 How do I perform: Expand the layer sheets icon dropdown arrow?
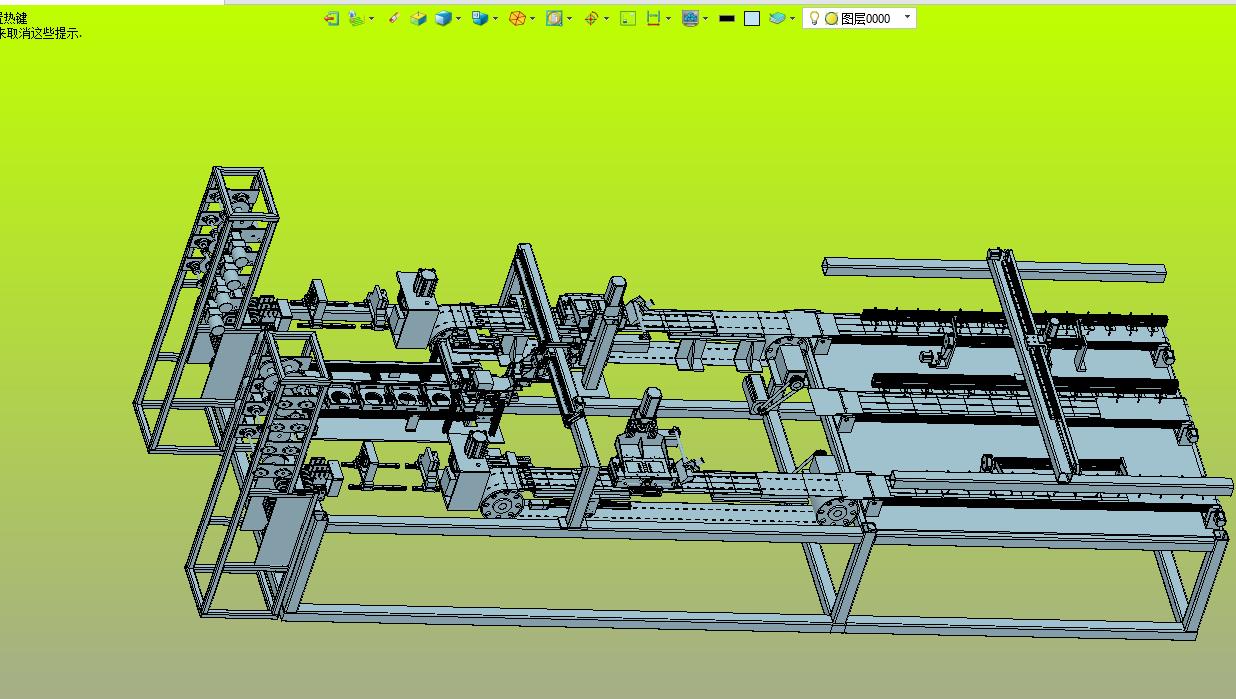pos(793,18)
